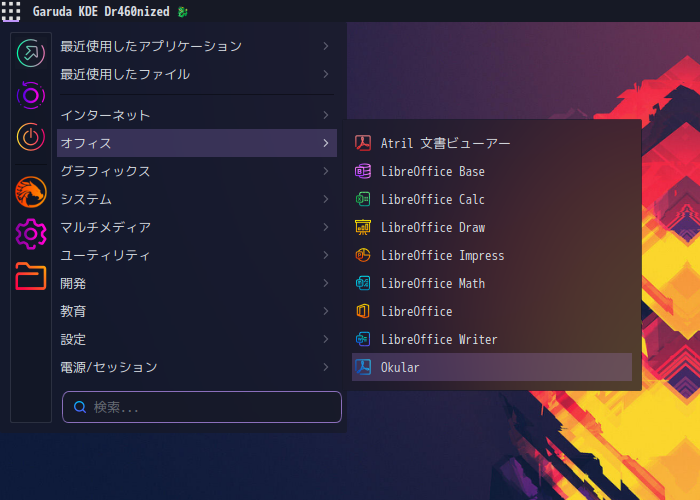This screenshot has height=500, width=700.
Task: Expand chevron for システム
Action: (x=326, y=199)
